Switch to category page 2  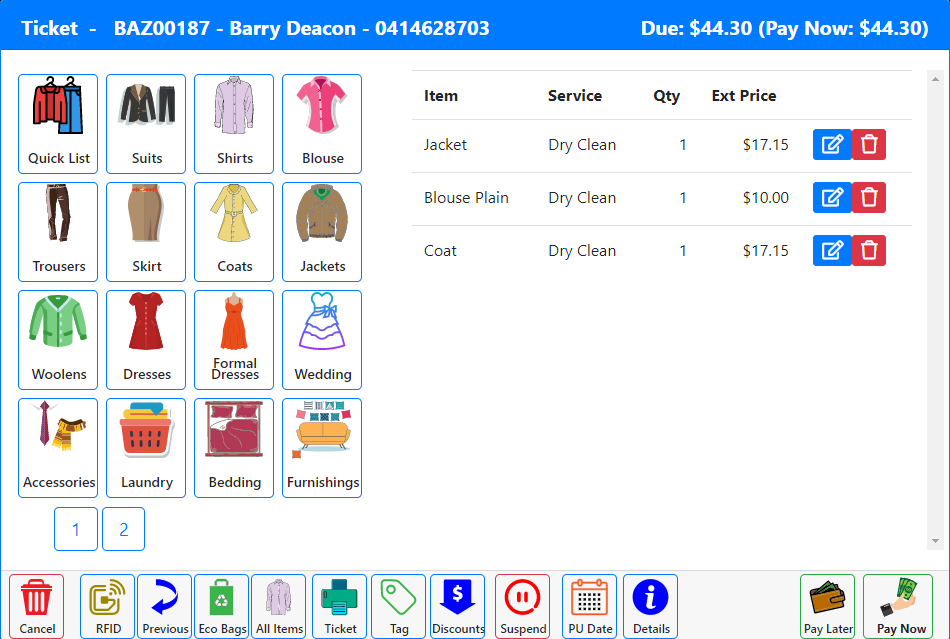click(x=124, y=529)
